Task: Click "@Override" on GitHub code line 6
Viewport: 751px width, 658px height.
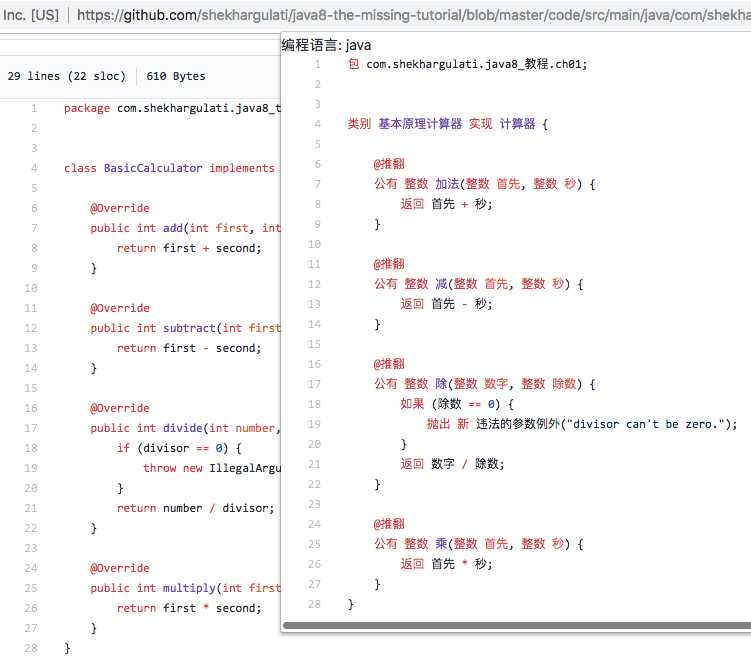Action: click(120, 208)
